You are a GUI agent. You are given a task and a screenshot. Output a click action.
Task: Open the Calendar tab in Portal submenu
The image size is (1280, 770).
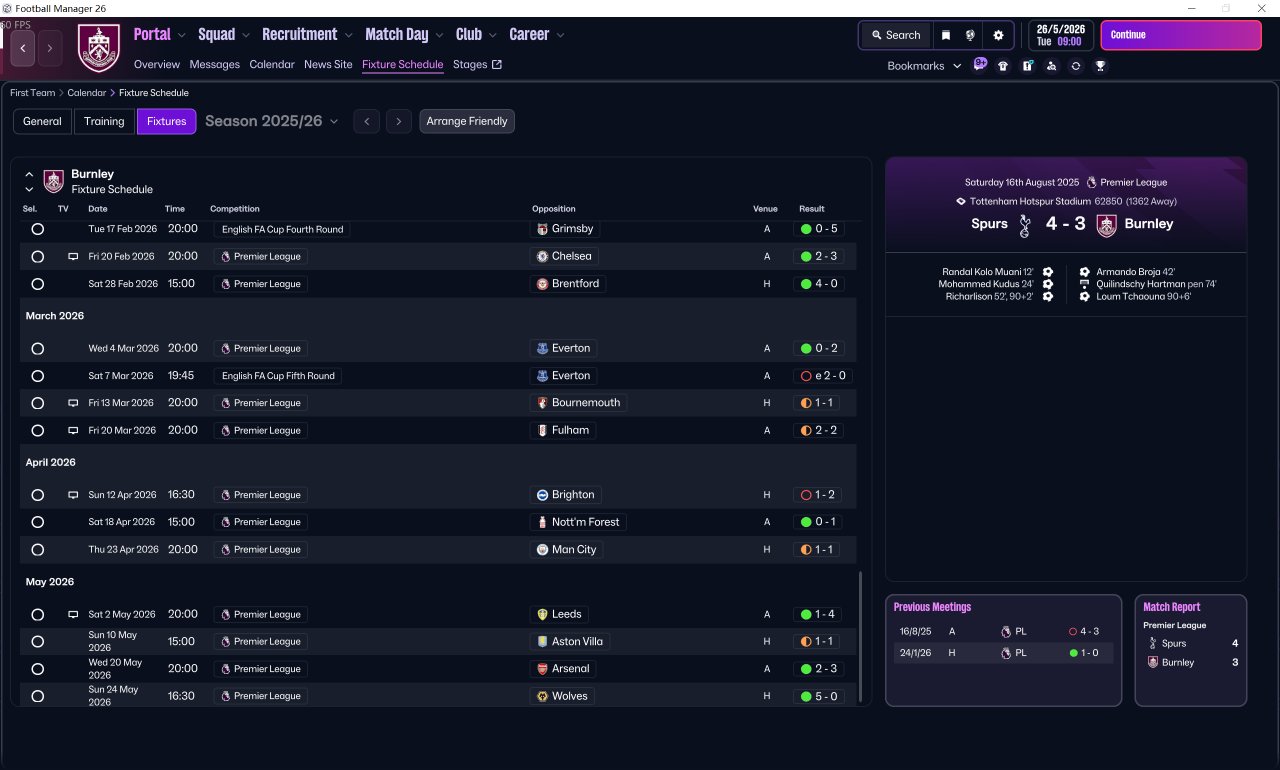[x=272, y=65]
